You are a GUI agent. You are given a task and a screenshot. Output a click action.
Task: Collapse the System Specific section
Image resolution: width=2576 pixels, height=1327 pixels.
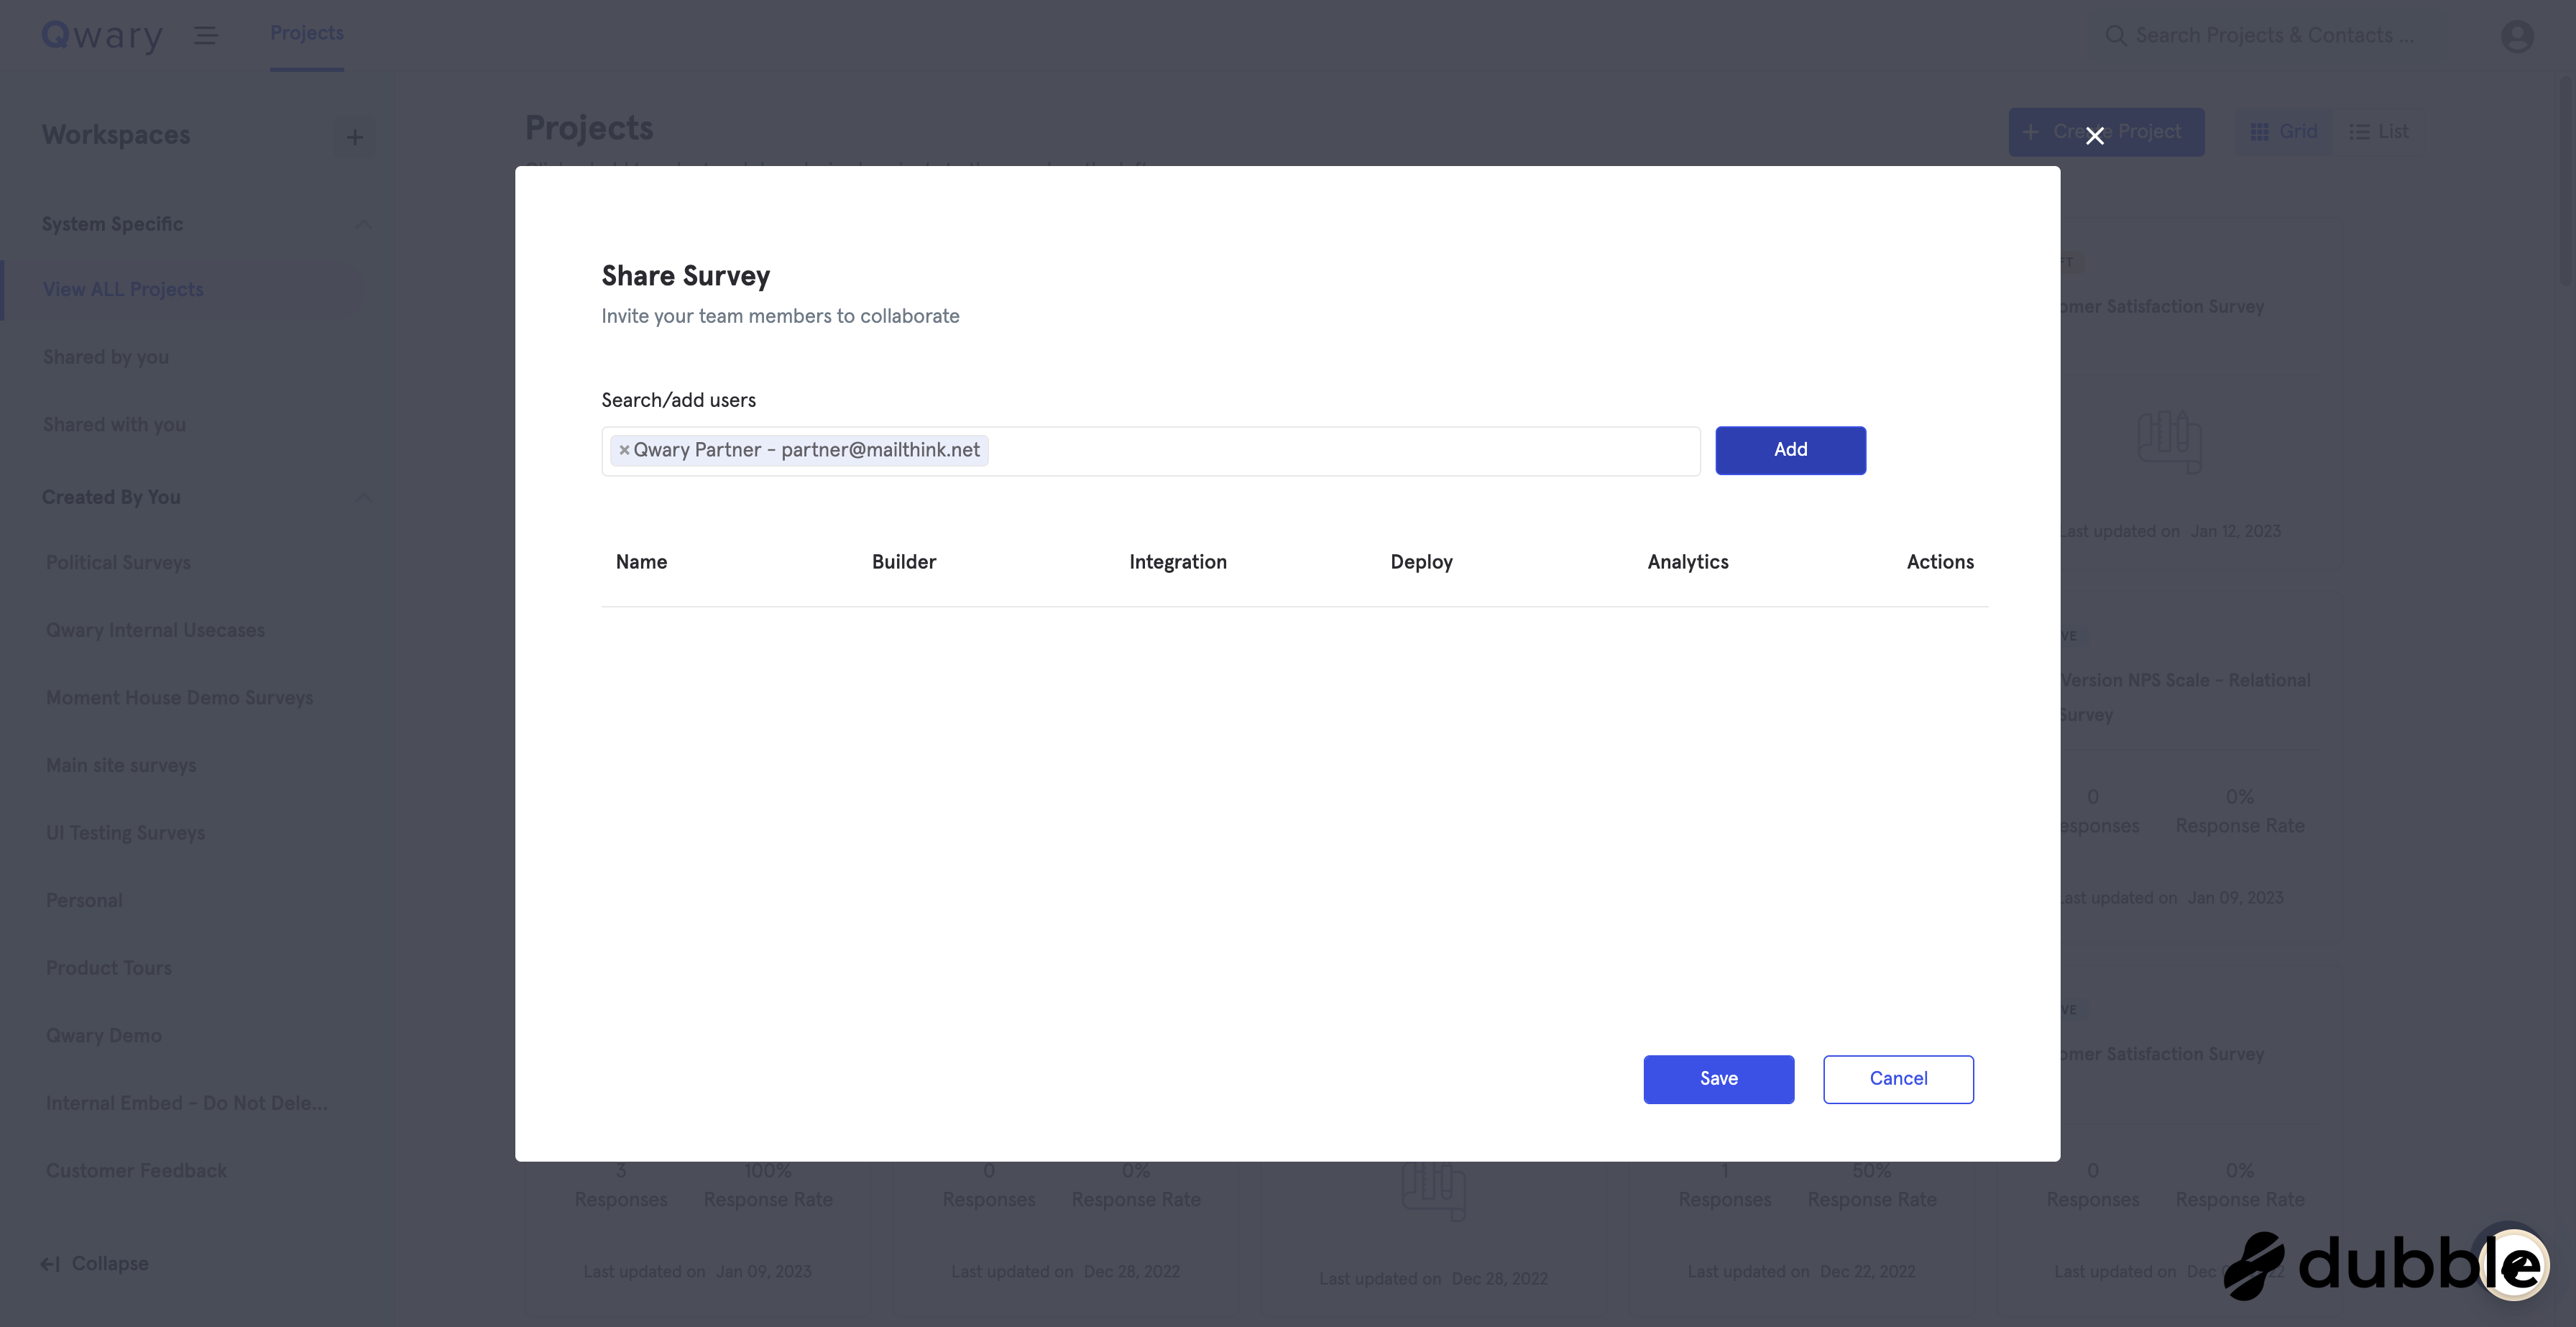tap(364, 224)
